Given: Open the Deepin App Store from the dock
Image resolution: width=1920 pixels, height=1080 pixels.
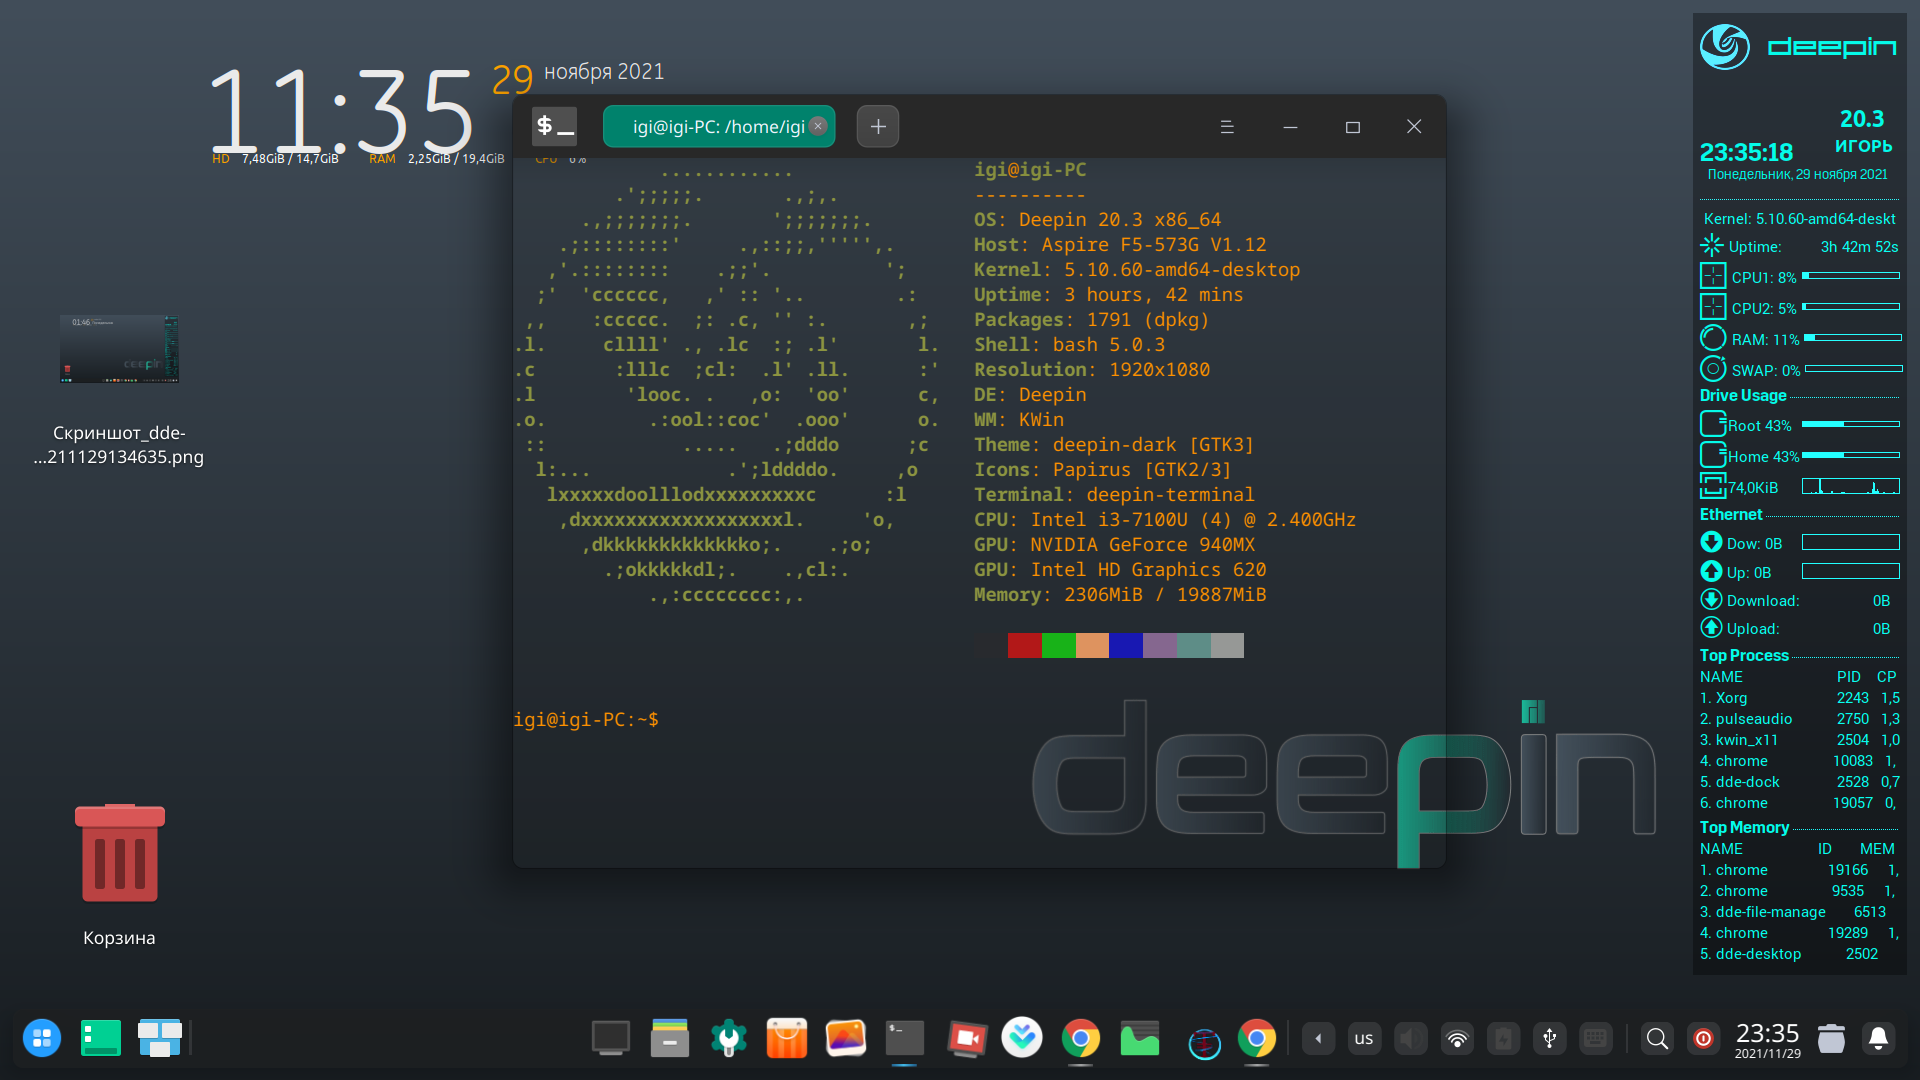Looking at the screenshot, I should (x=787, y=1038).
